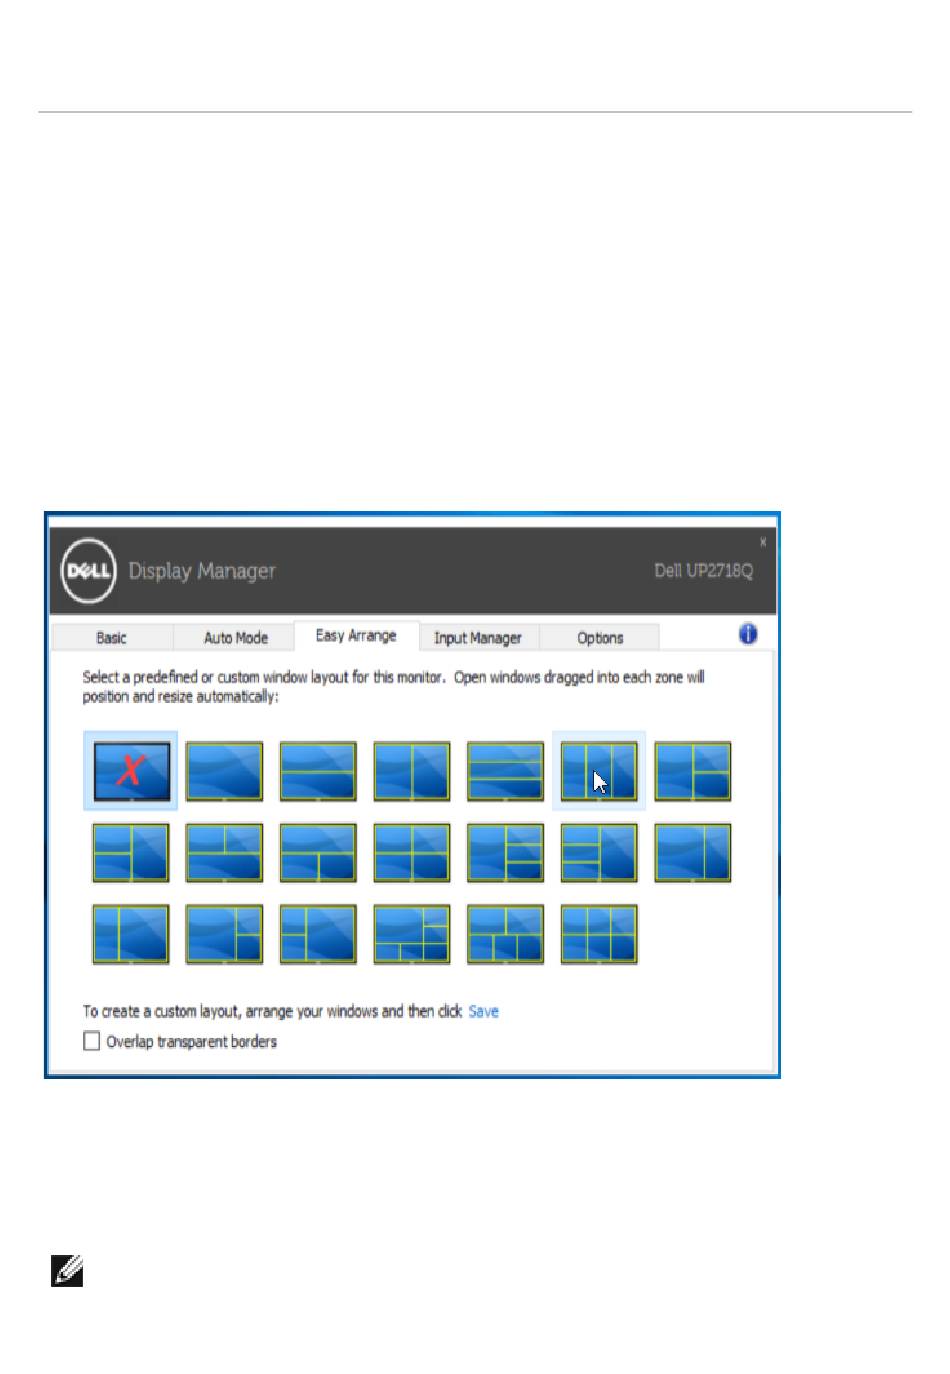This screenshot has width=950, height=1374.
Task: Switch to the Basic tab
Action: pos(111,638)
